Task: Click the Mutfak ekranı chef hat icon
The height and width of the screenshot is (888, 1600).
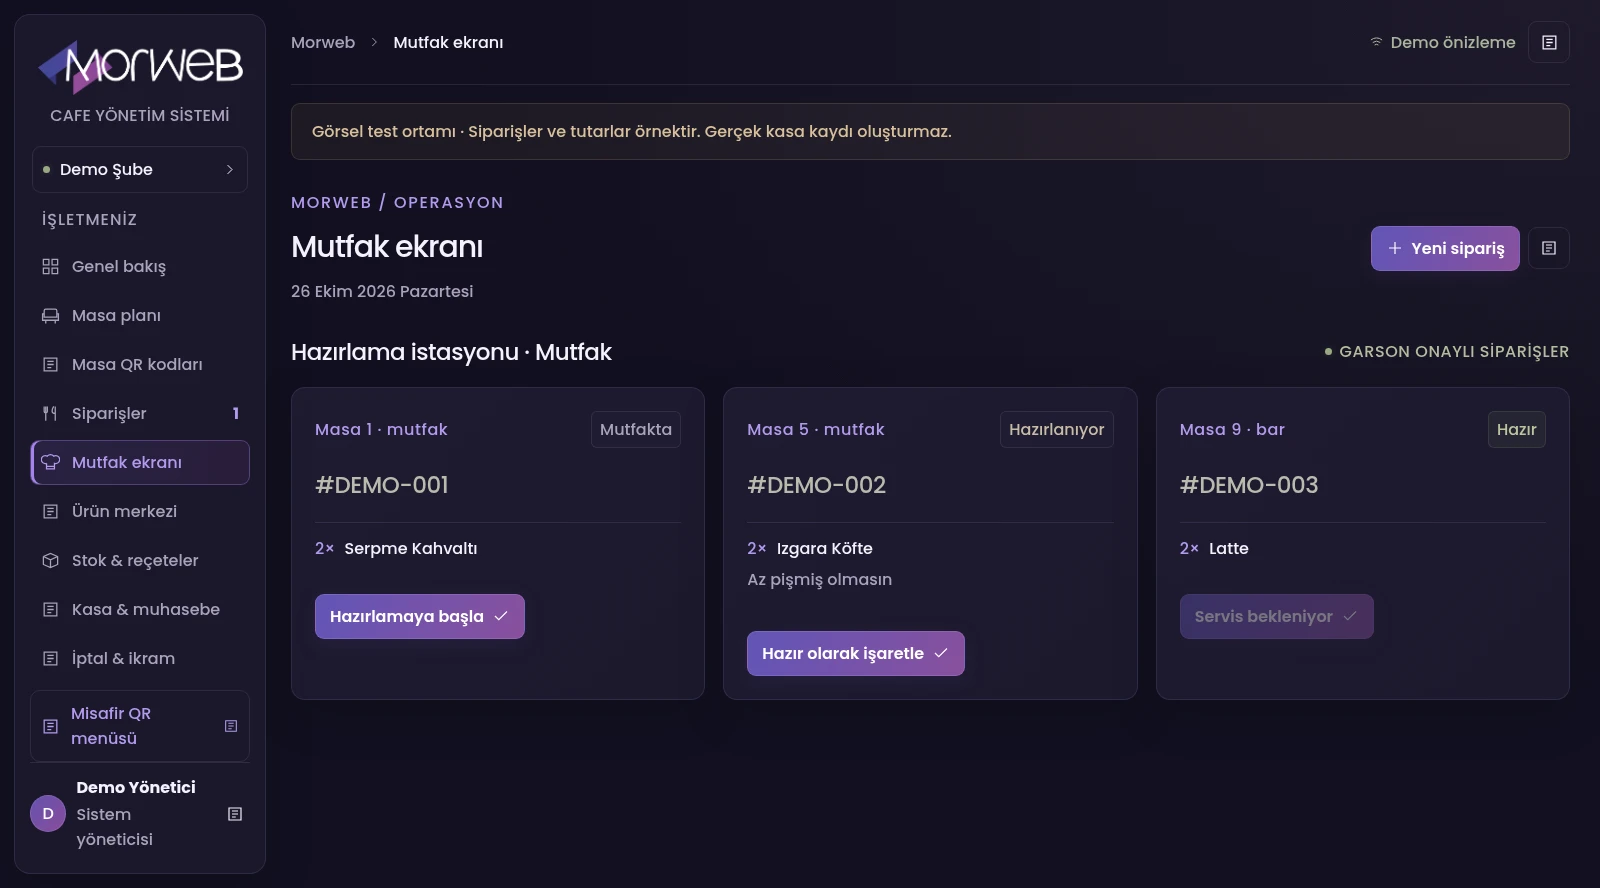Action: [50, 462]
